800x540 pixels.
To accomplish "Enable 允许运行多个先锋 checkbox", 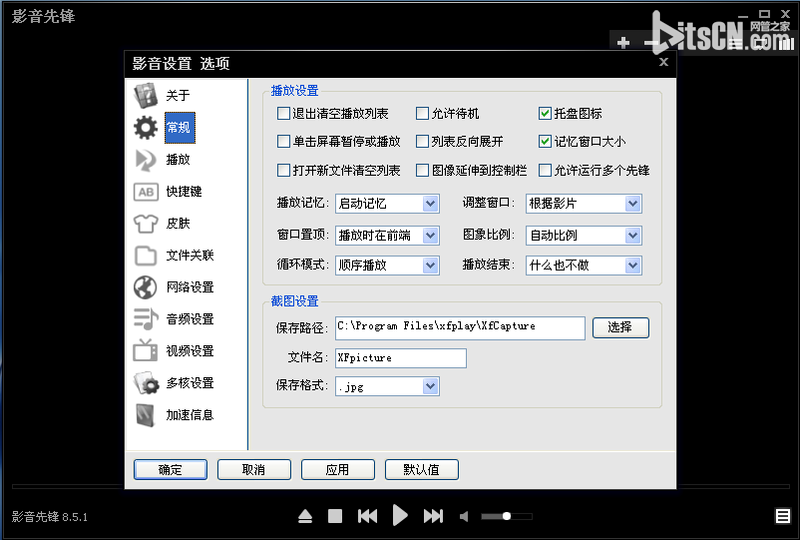I will (545, 170).
